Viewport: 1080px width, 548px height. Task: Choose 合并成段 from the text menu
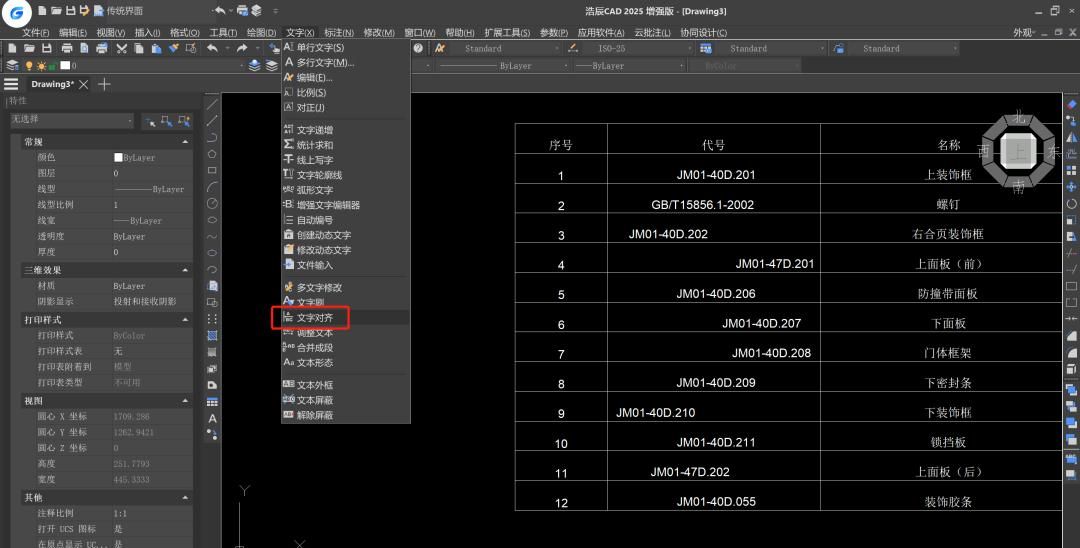click(346, 348)
